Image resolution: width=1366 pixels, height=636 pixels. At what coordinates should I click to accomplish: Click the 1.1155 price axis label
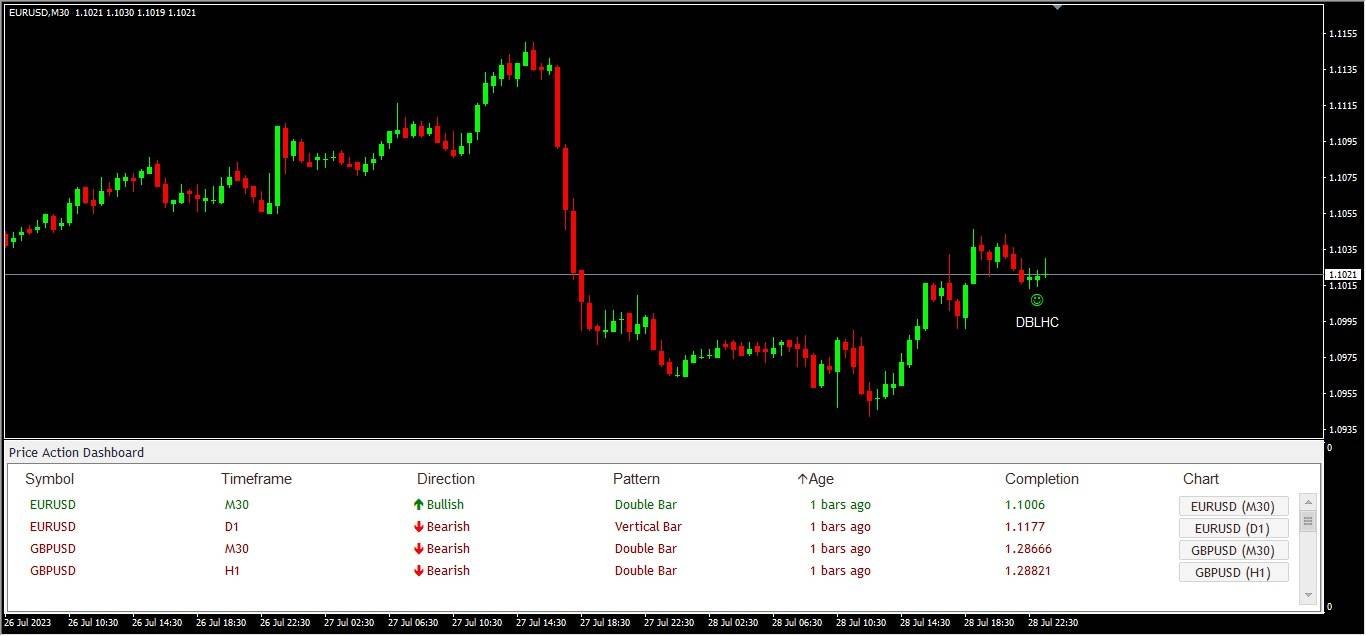[1342, 34]
